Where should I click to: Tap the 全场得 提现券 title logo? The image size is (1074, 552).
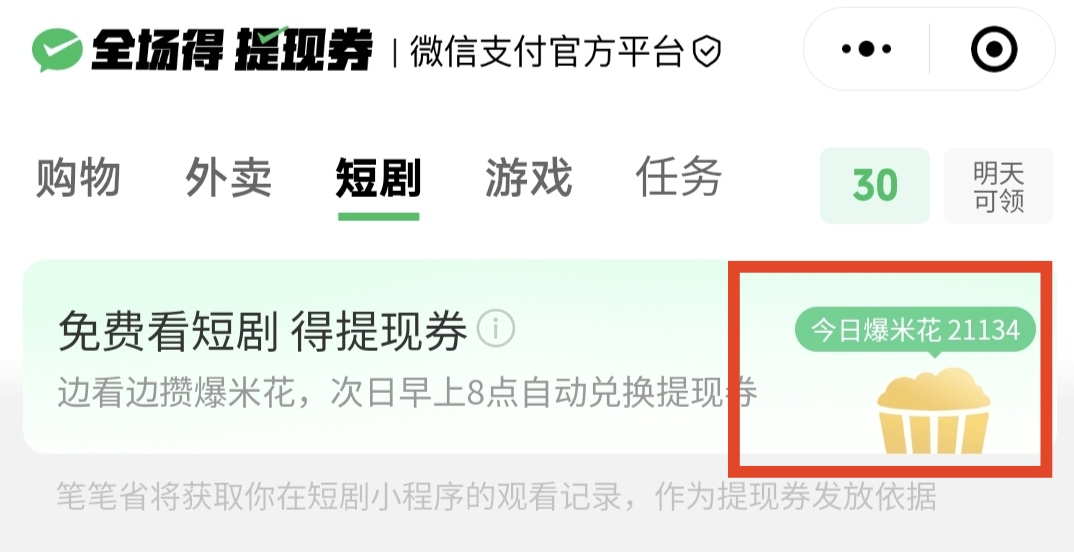(232, 49)
